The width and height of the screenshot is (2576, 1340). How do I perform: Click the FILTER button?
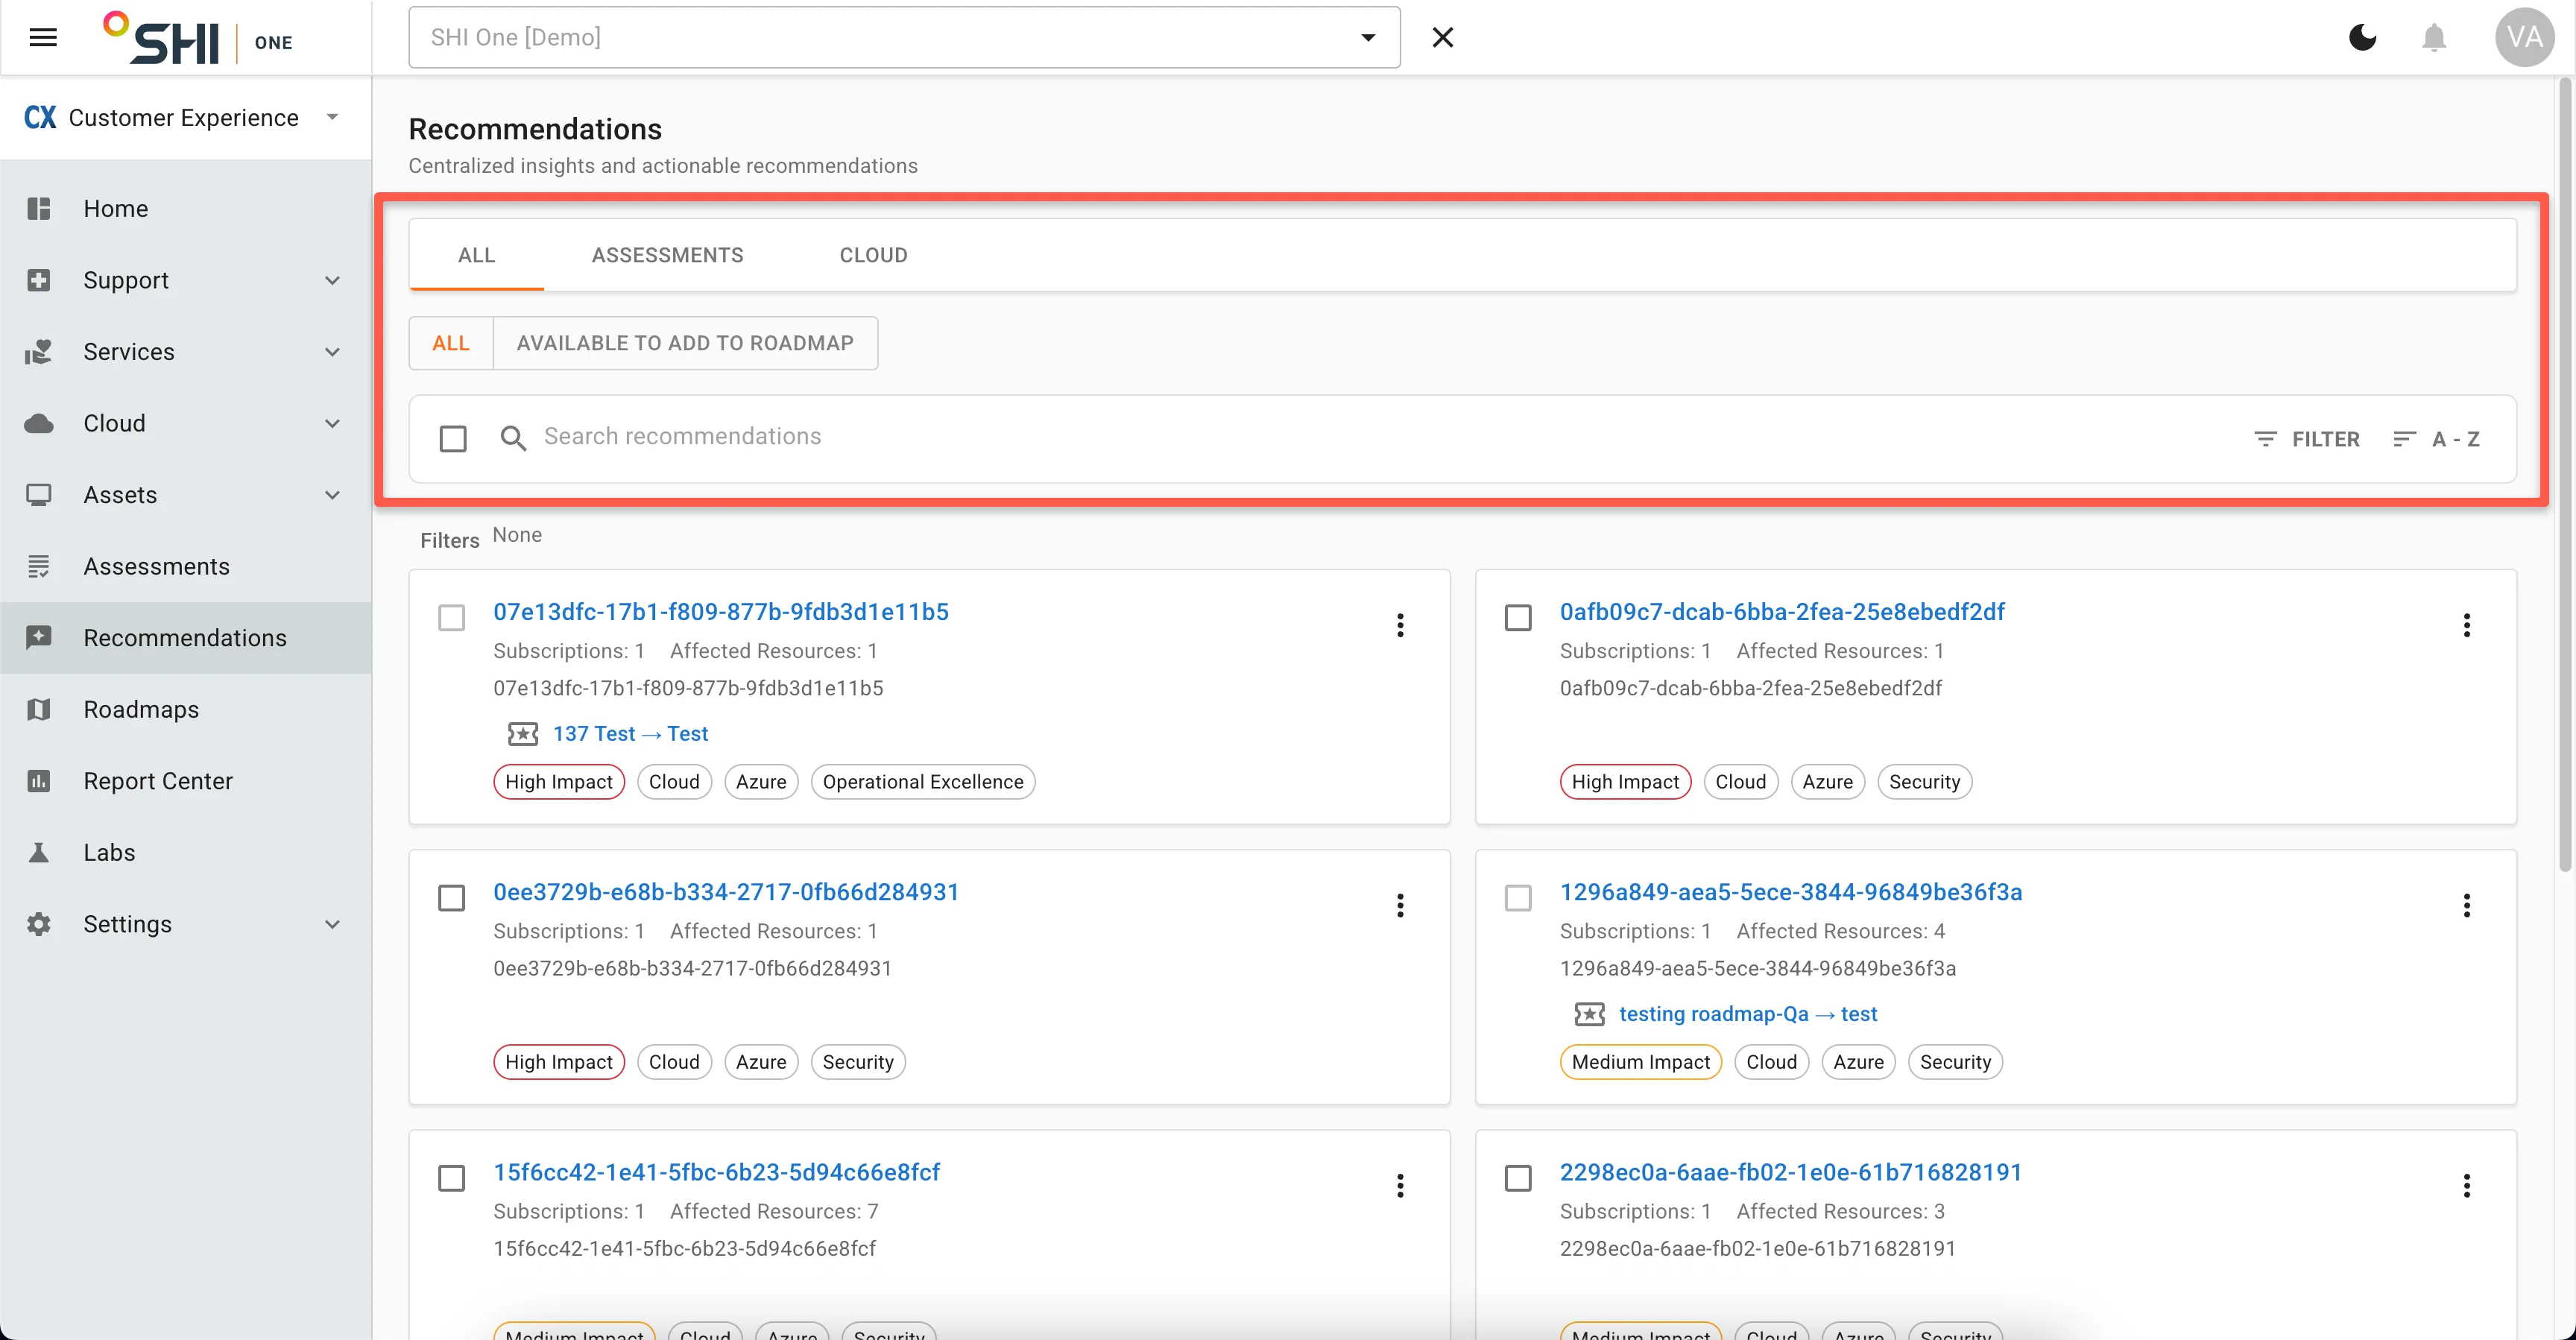2306,439
